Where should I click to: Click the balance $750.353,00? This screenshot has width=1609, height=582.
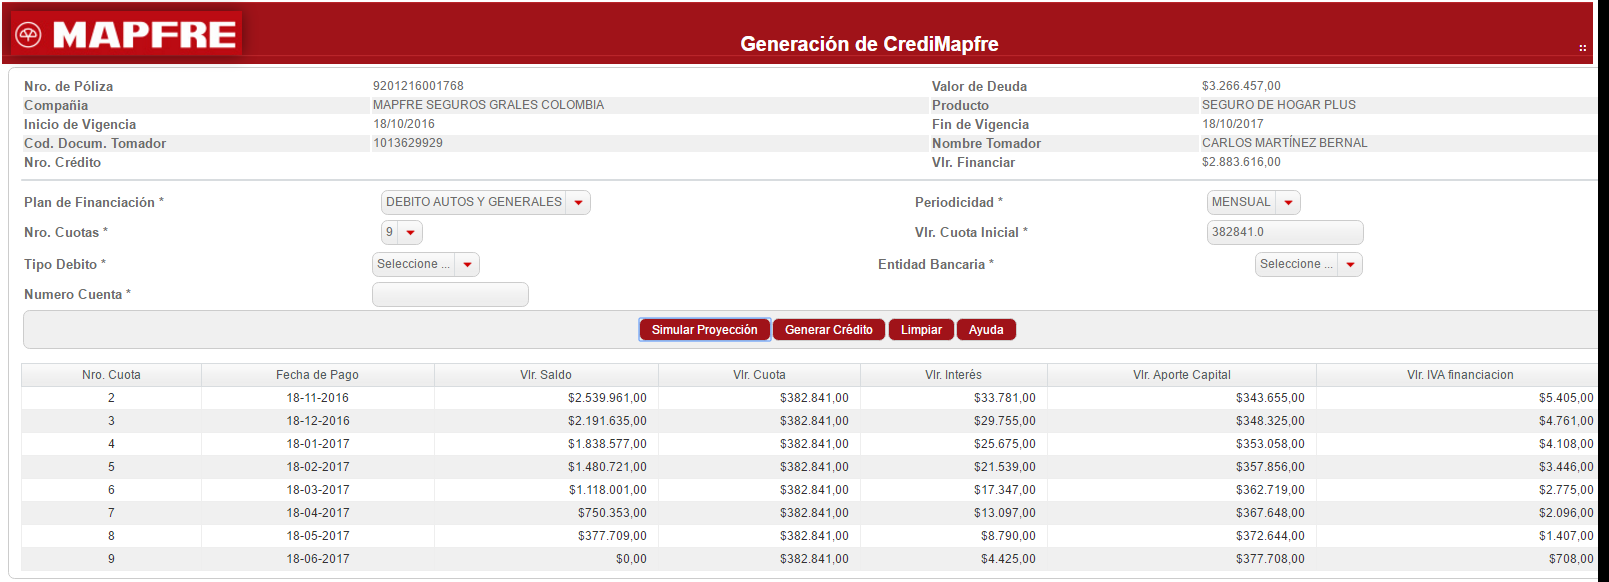(x=612, y=513)
